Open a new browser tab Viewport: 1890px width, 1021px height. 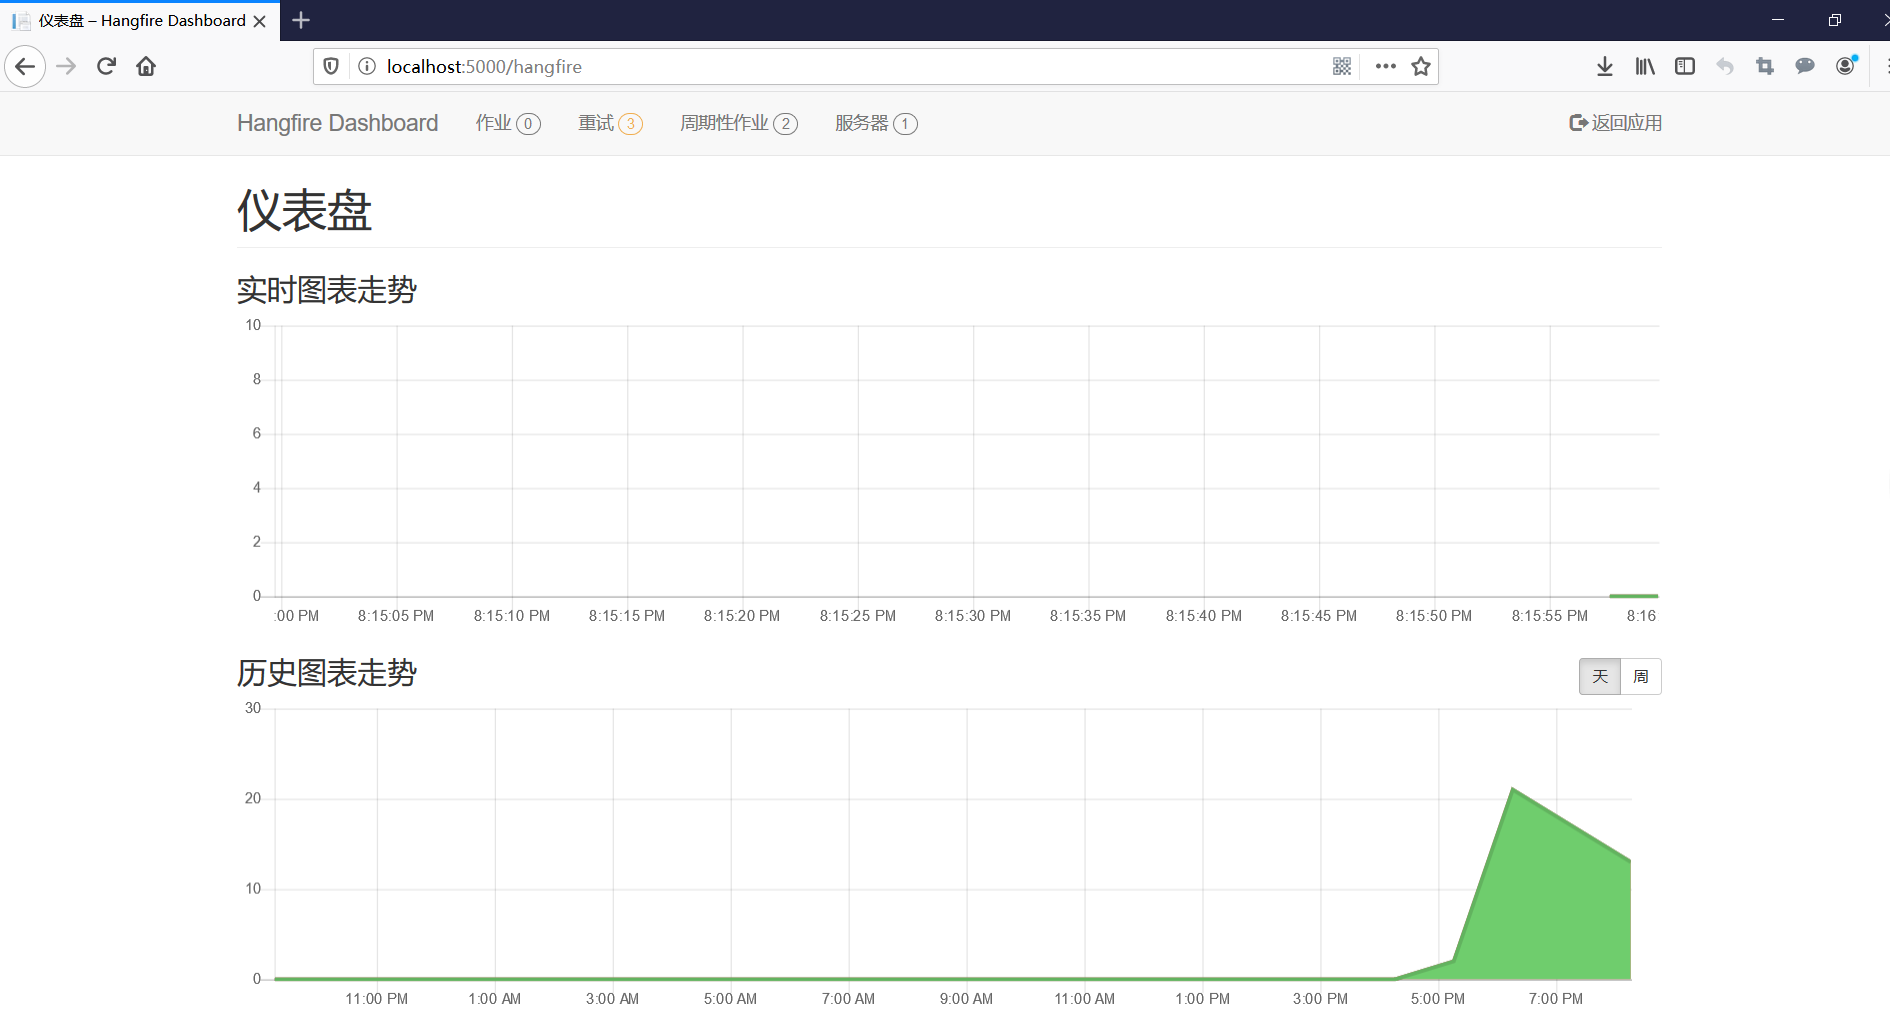301,20
